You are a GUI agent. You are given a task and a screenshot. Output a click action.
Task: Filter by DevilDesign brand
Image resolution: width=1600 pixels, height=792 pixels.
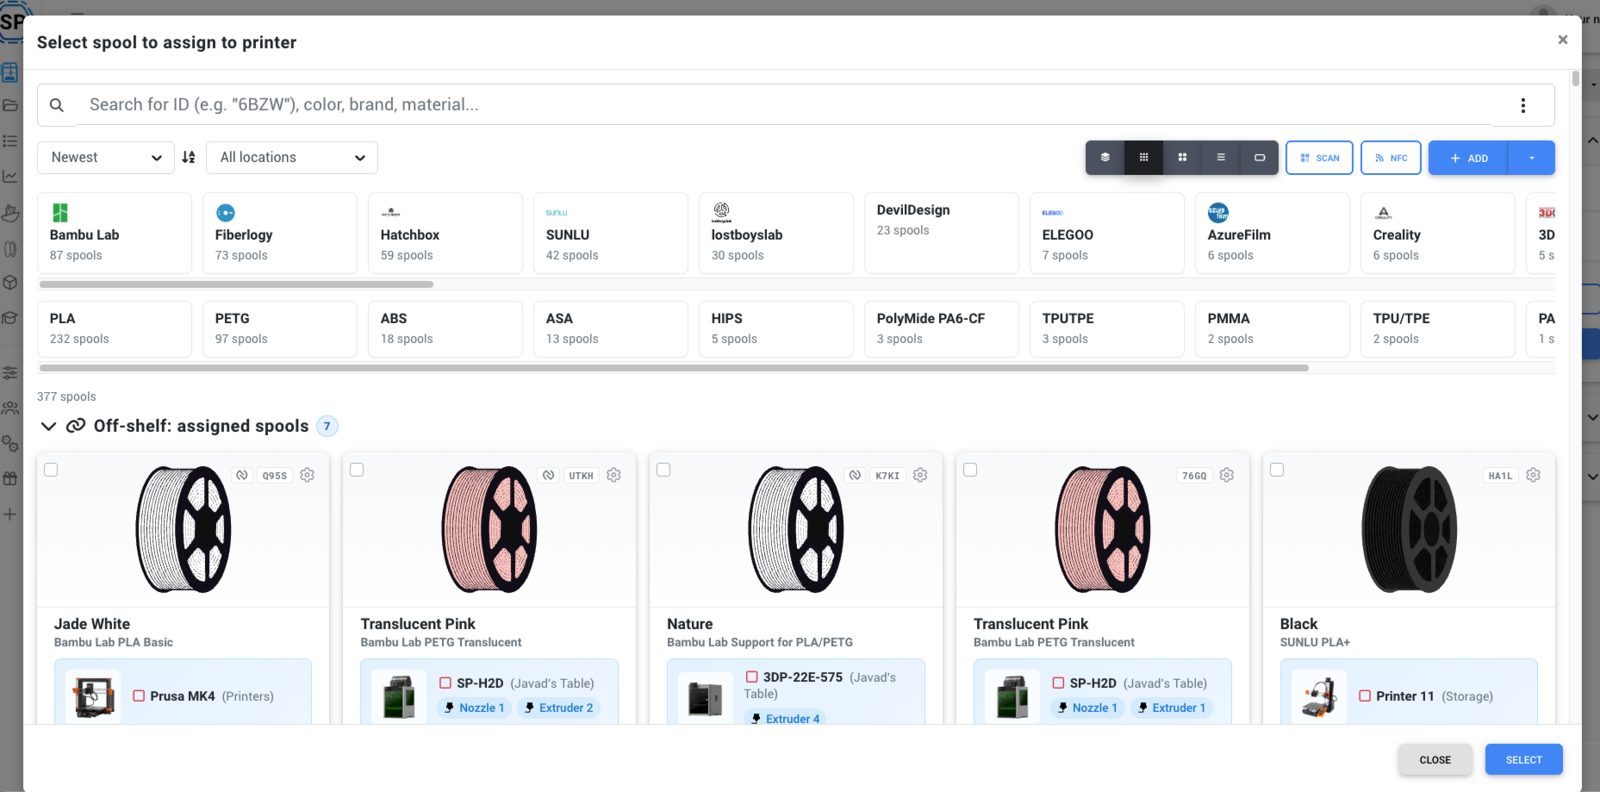(x=941, y=233)
